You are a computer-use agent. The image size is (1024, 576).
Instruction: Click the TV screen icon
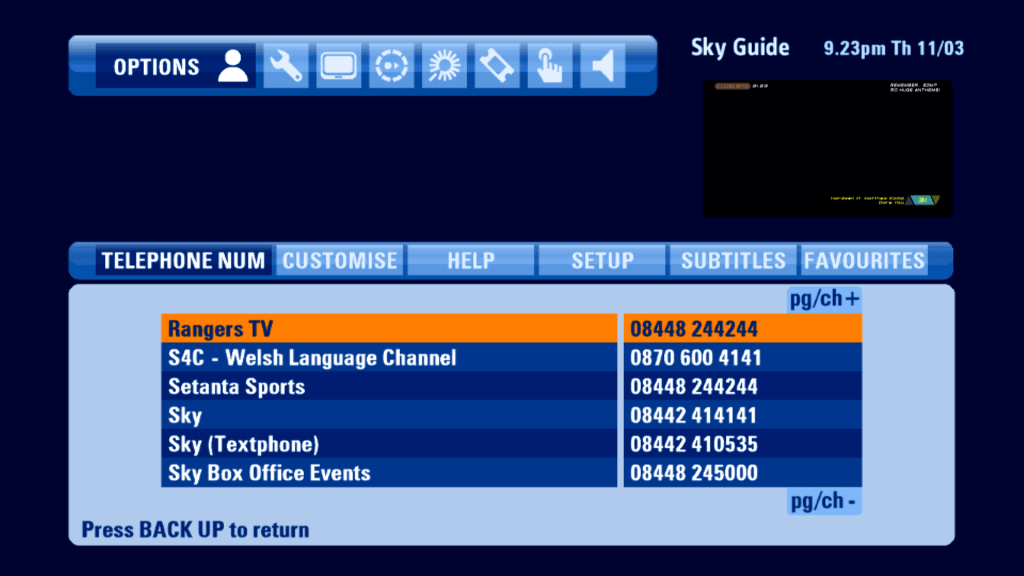339,67
